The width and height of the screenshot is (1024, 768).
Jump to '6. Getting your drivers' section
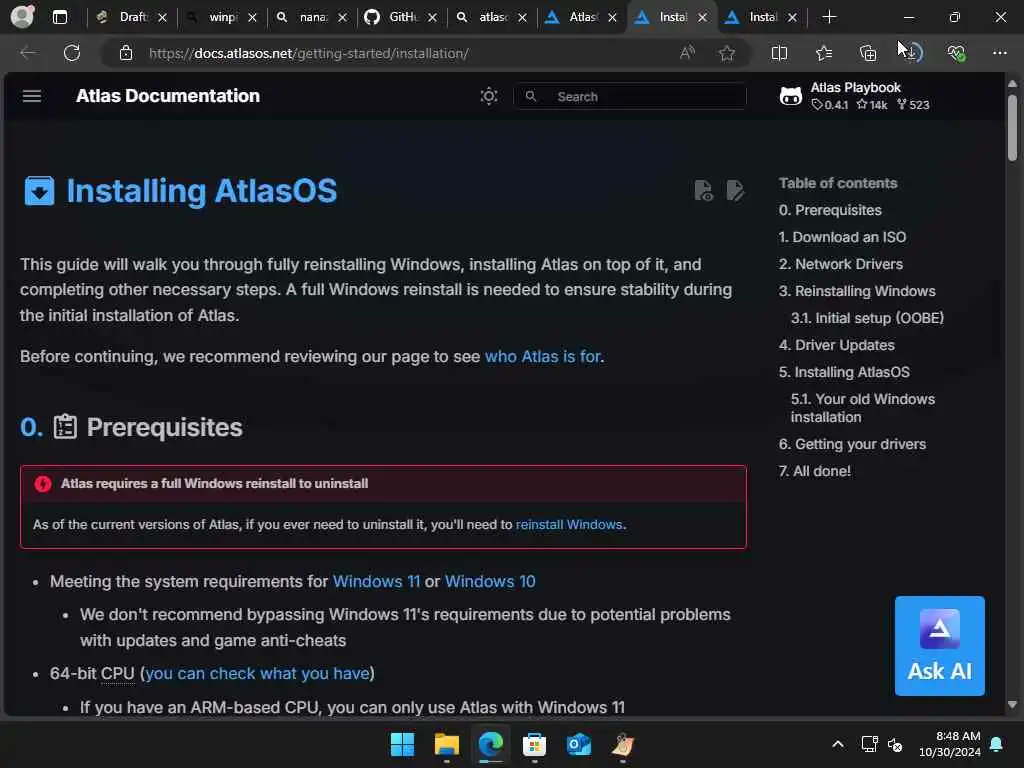pos(852,444)
